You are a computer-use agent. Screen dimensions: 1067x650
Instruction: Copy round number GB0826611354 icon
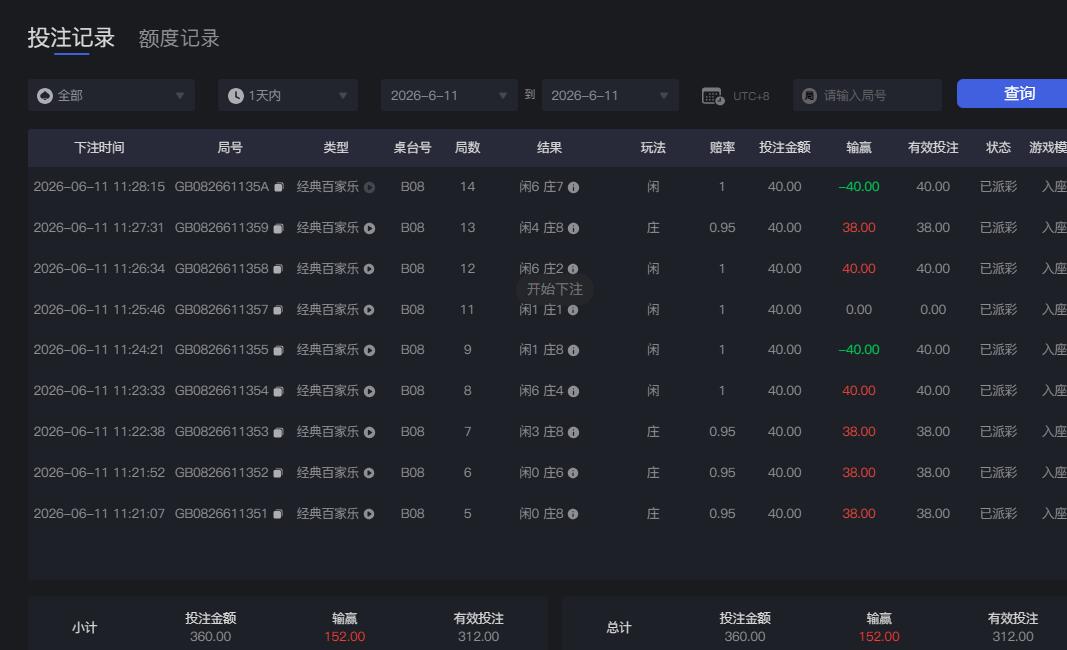point(278,391)
